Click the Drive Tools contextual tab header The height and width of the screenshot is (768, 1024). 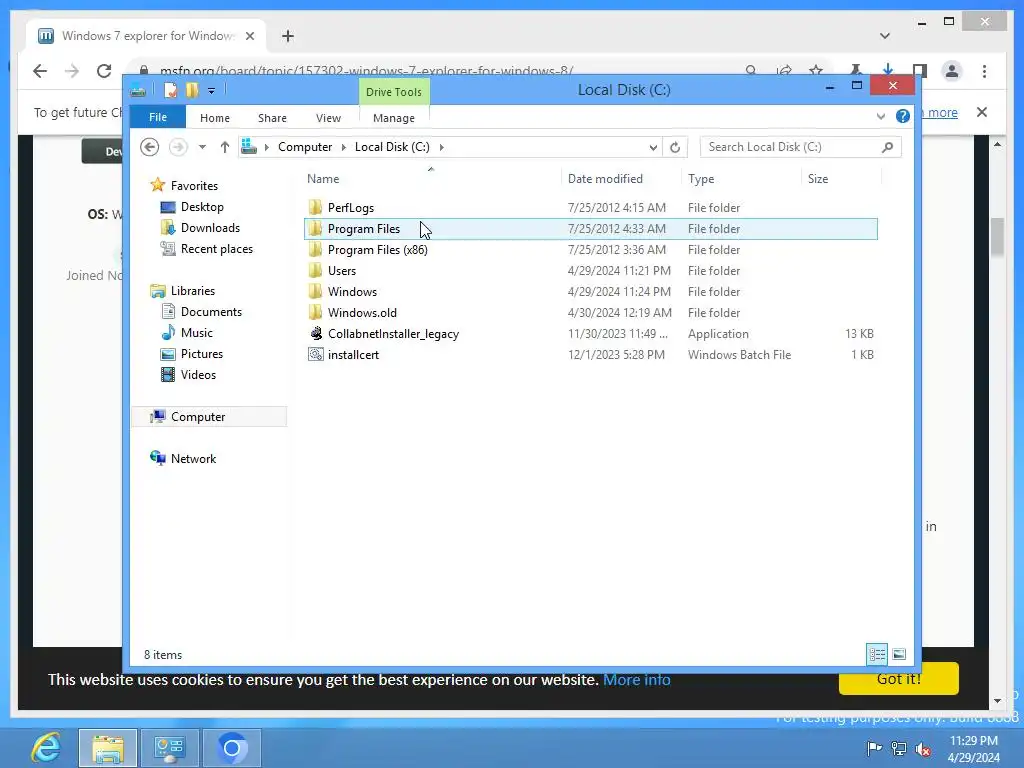[x=394, y=92]
